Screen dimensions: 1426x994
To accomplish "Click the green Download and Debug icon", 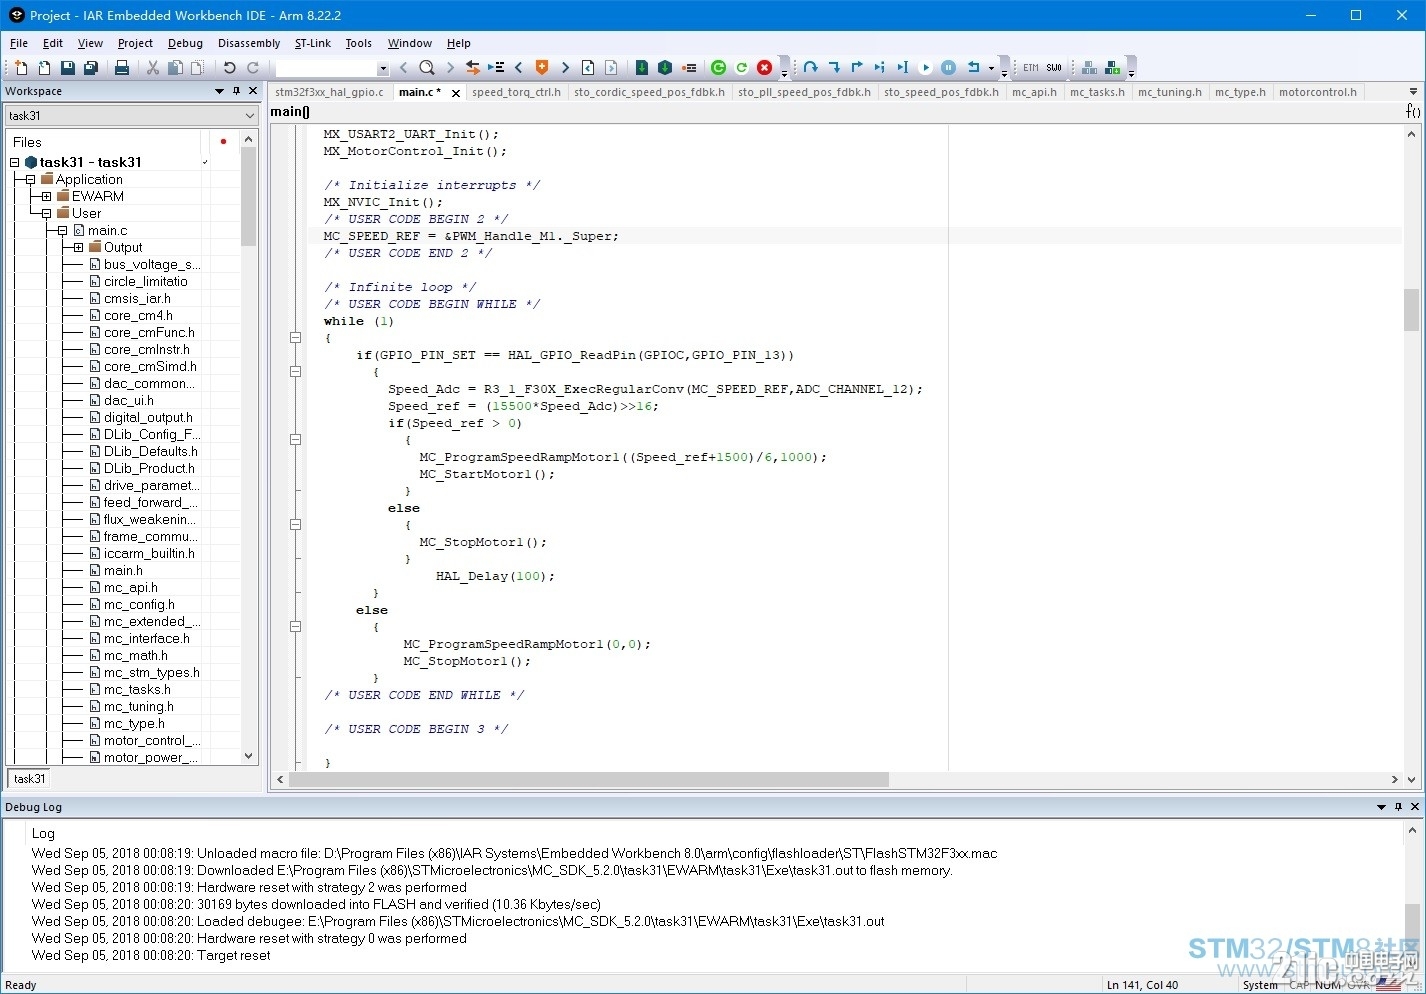I will 718,67.
